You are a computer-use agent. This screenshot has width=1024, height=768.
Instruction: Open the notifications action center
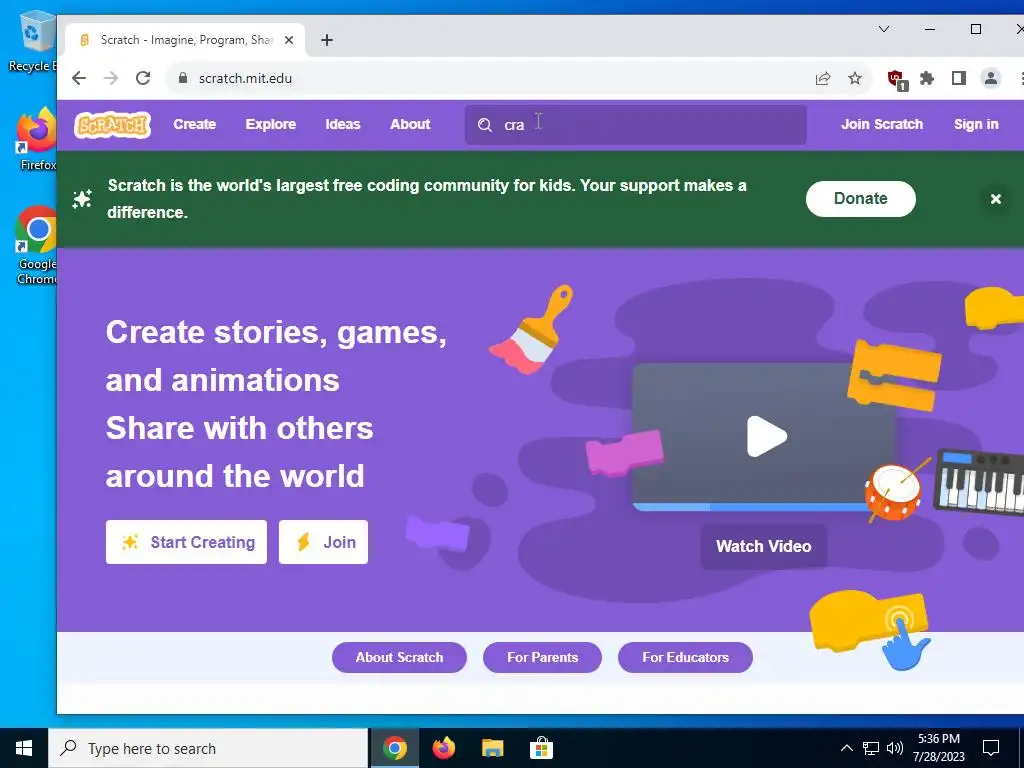991,748
